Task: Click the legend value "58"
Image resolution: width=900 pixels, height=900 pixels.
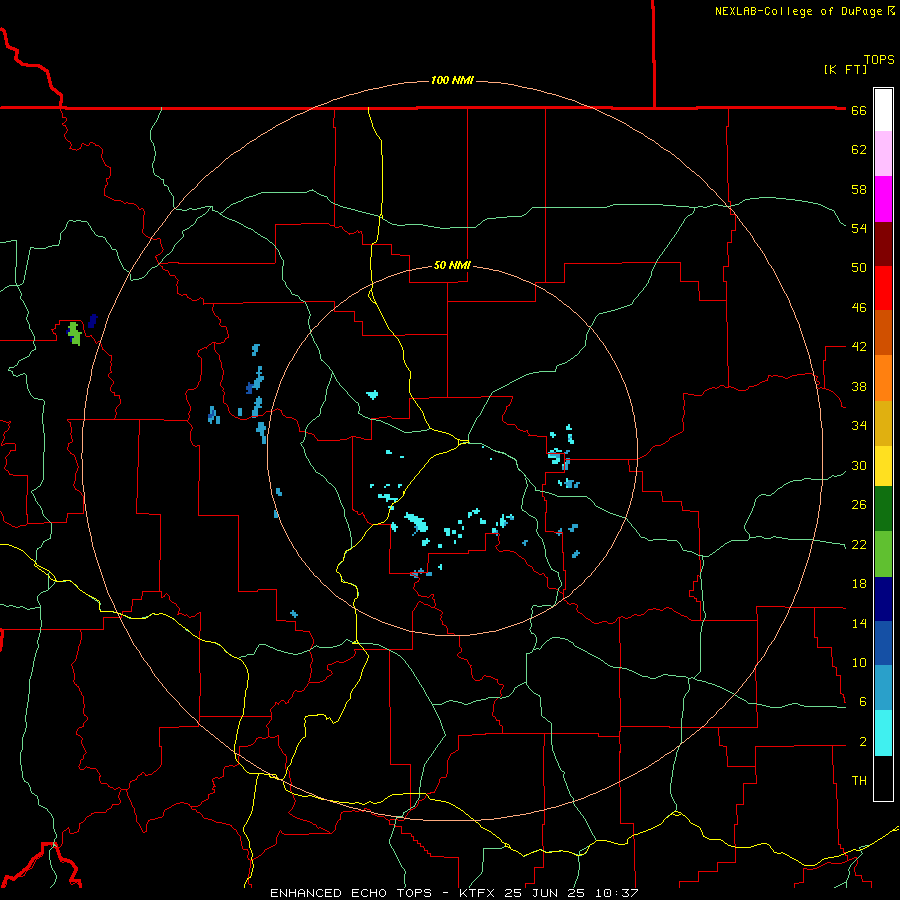Action: (x=859, y=189)
